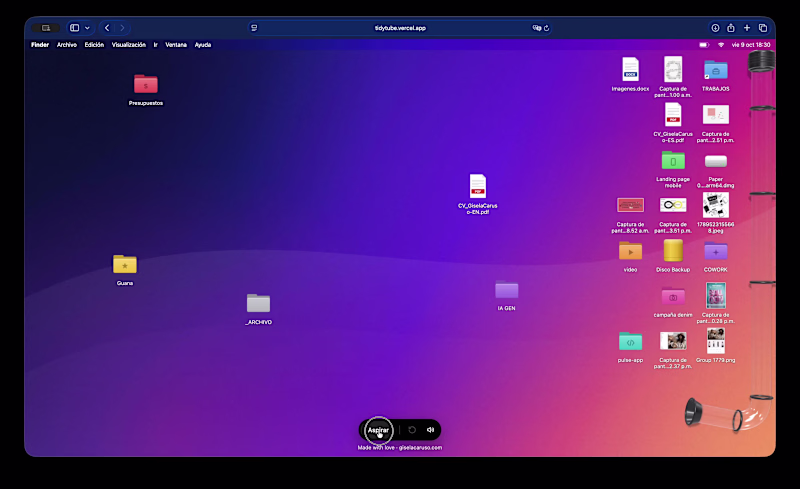Open the COWORK purple folder
This screenshot has height=489, width=800.
coord(715,251)
